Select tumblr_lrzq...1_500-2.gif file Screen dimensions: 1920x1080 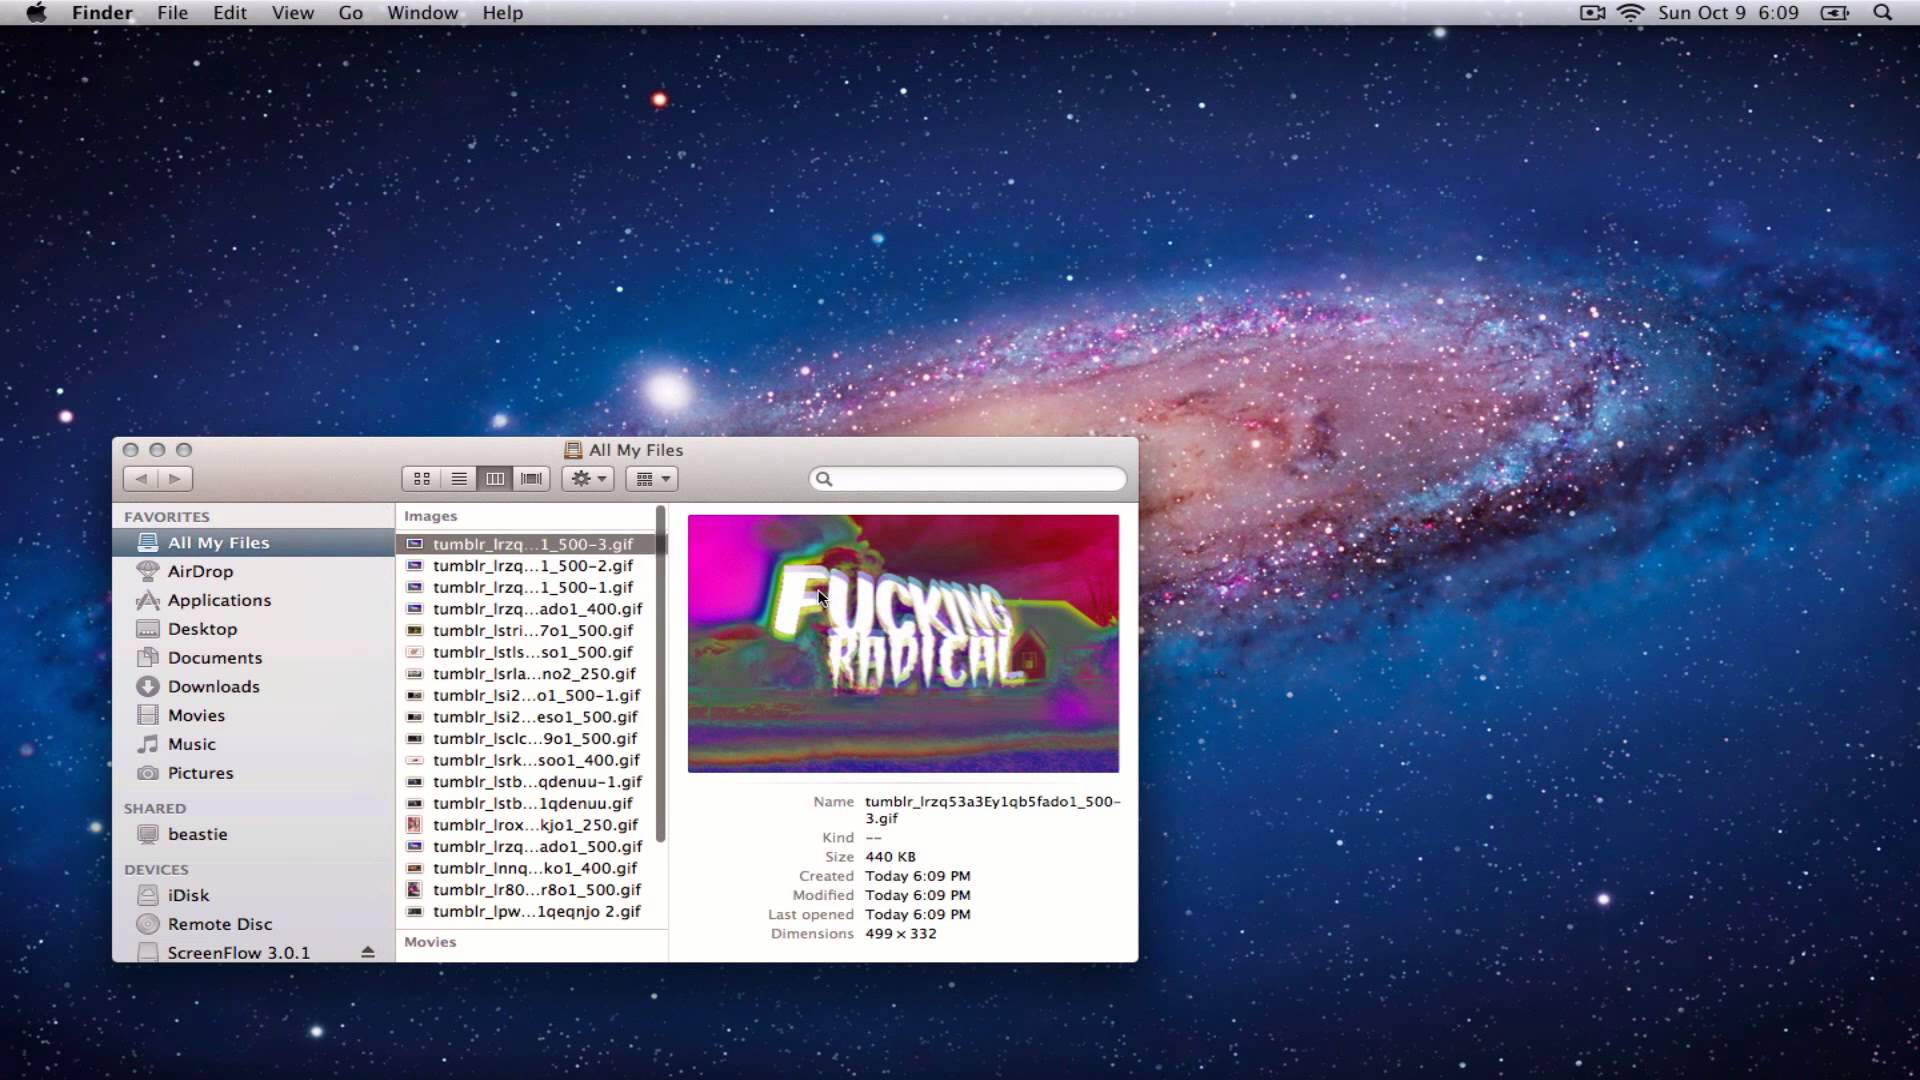coord(533,564)
